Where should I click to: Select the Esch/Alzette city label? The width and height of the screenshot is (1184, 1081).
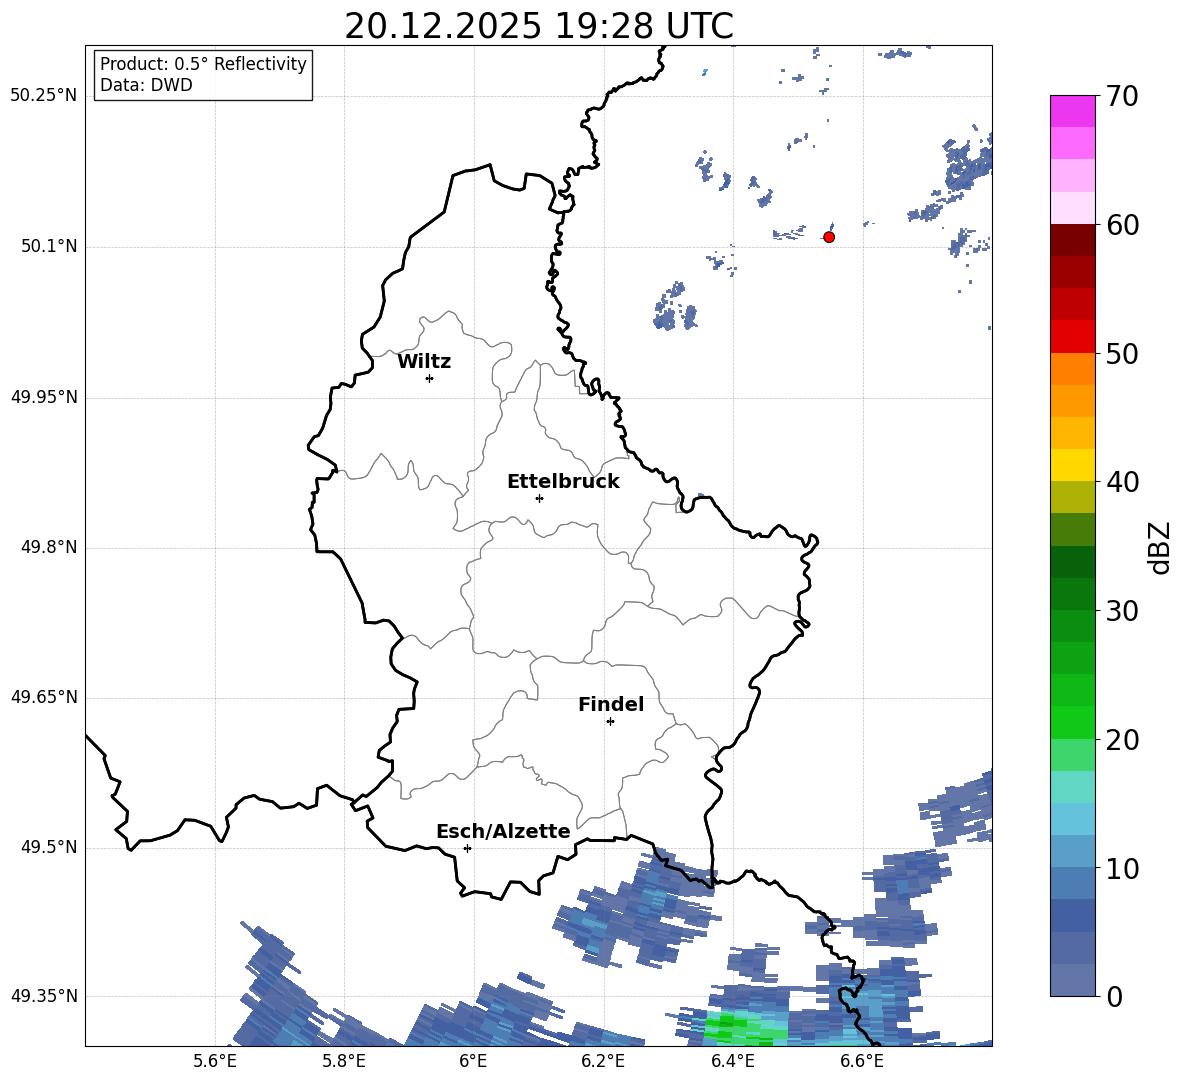coord(503,831)
